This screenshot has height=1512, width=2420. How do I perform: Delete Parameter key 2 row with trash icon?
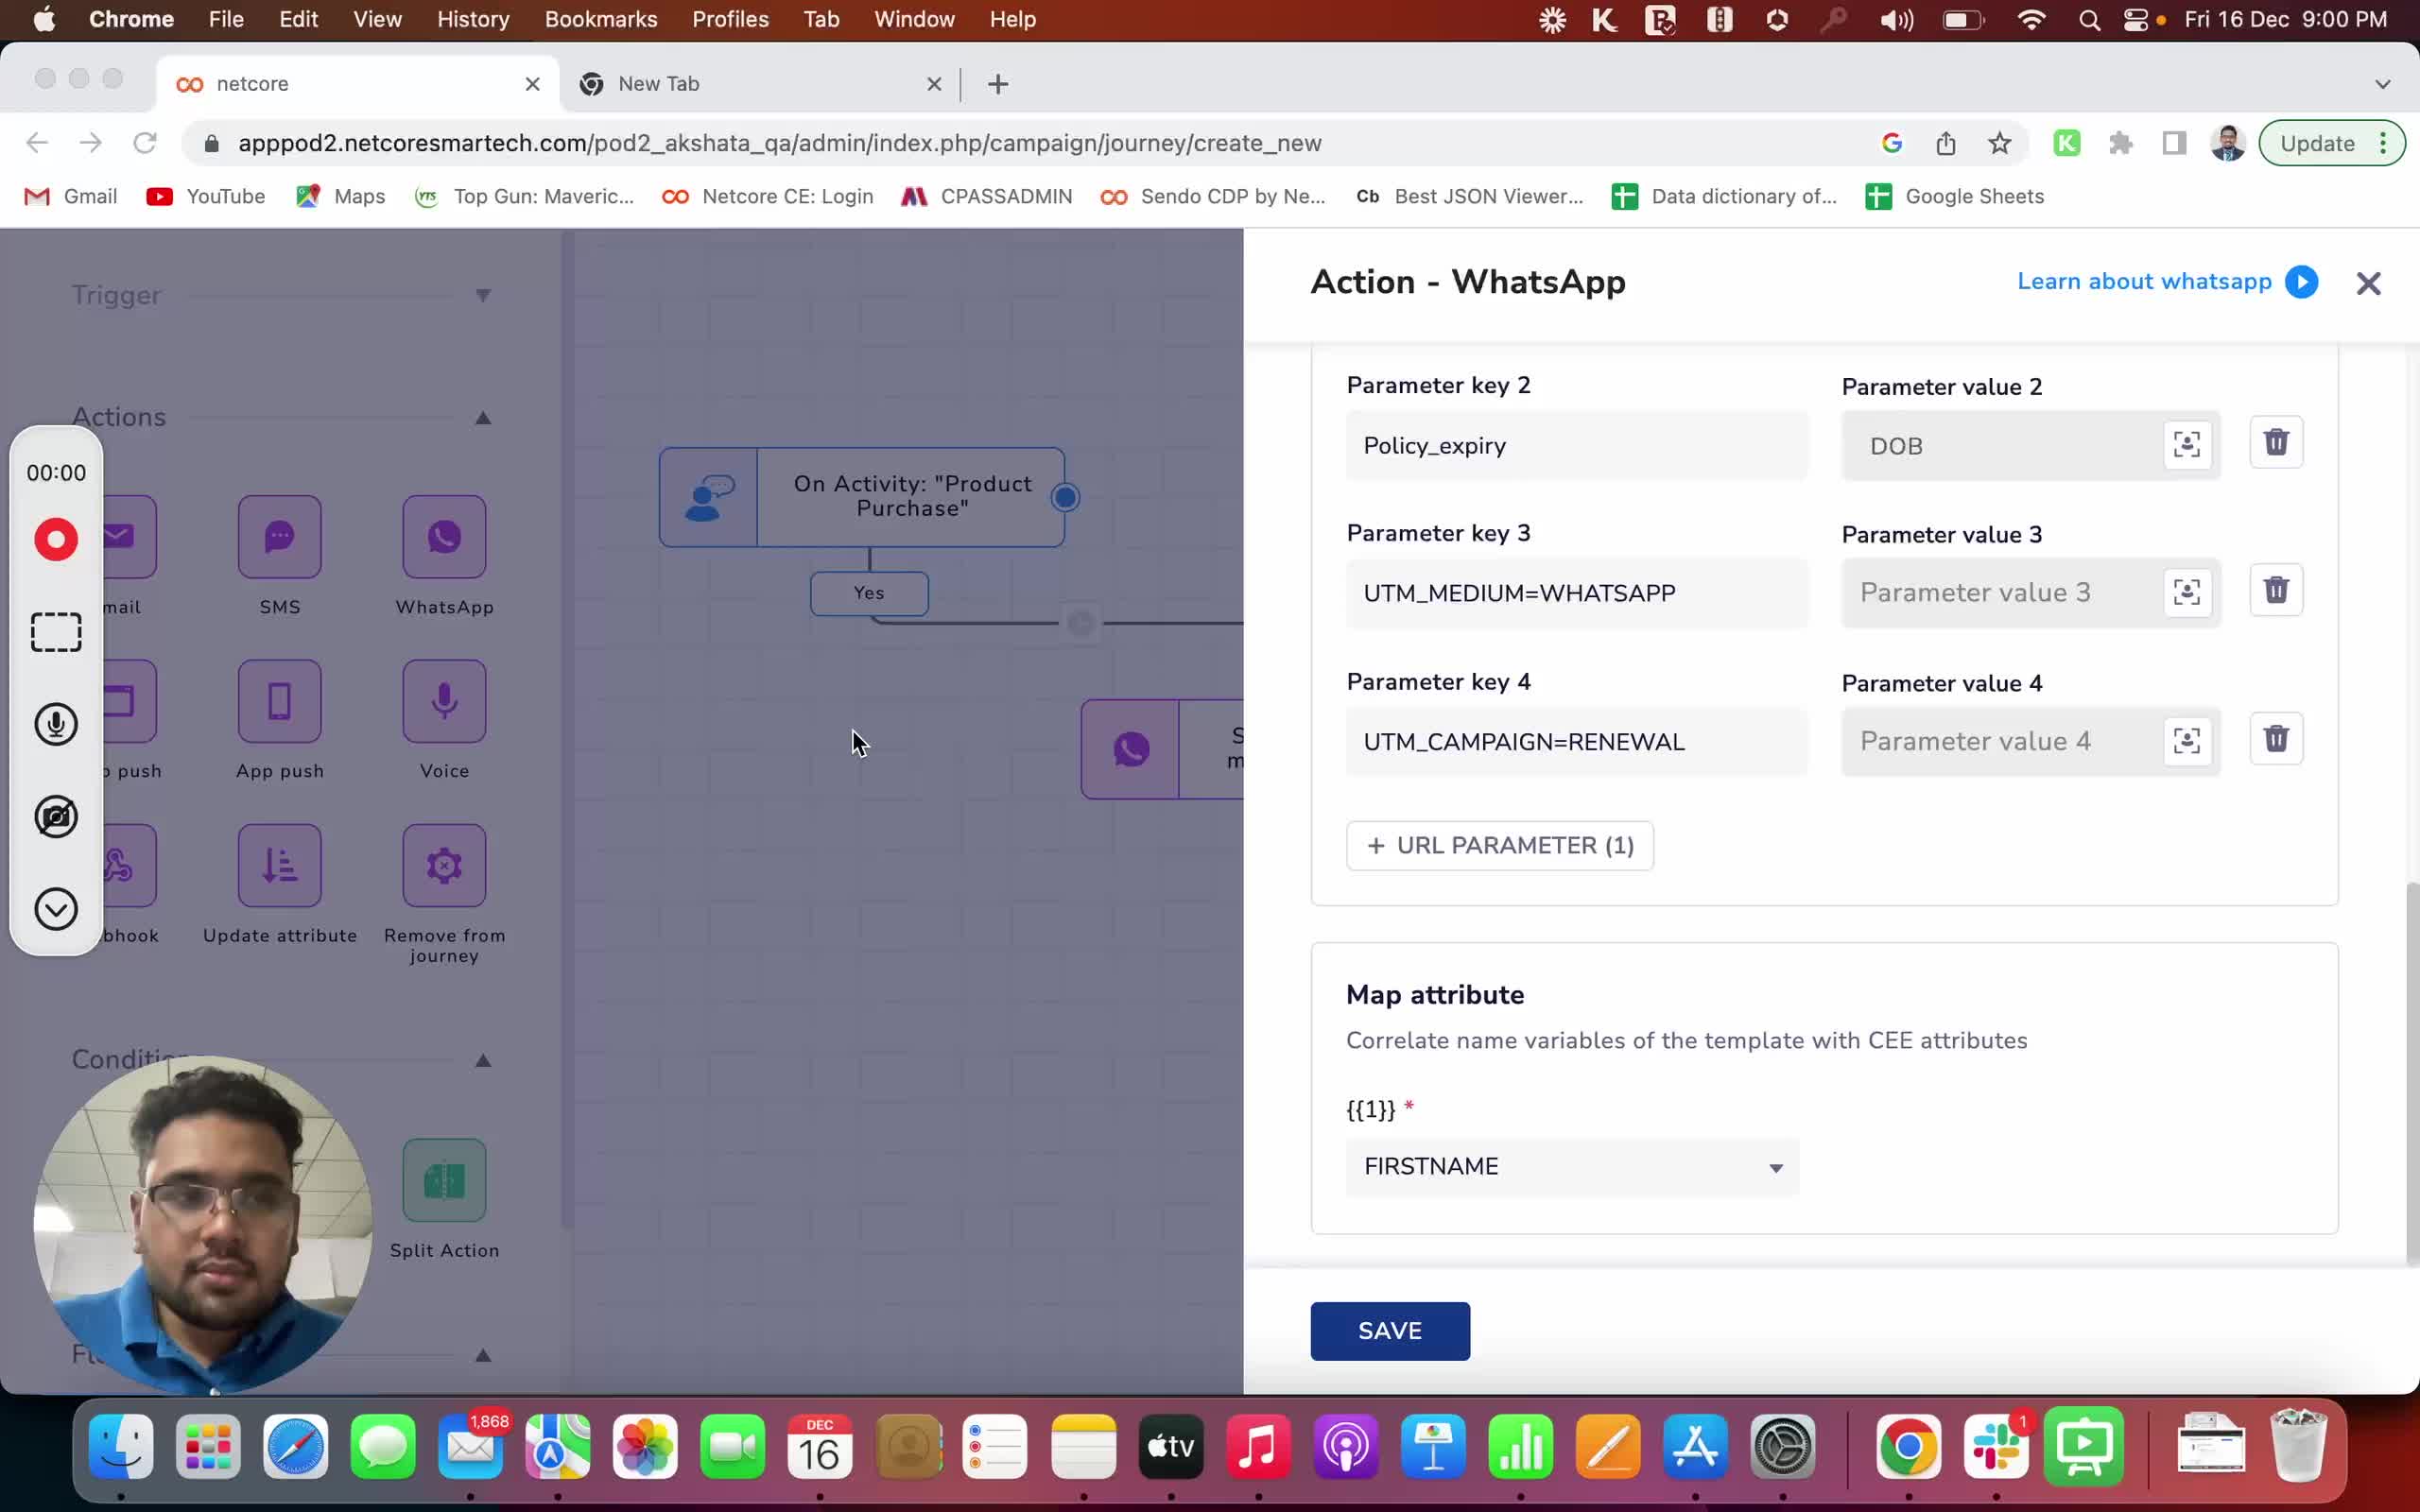[2275, 442]
